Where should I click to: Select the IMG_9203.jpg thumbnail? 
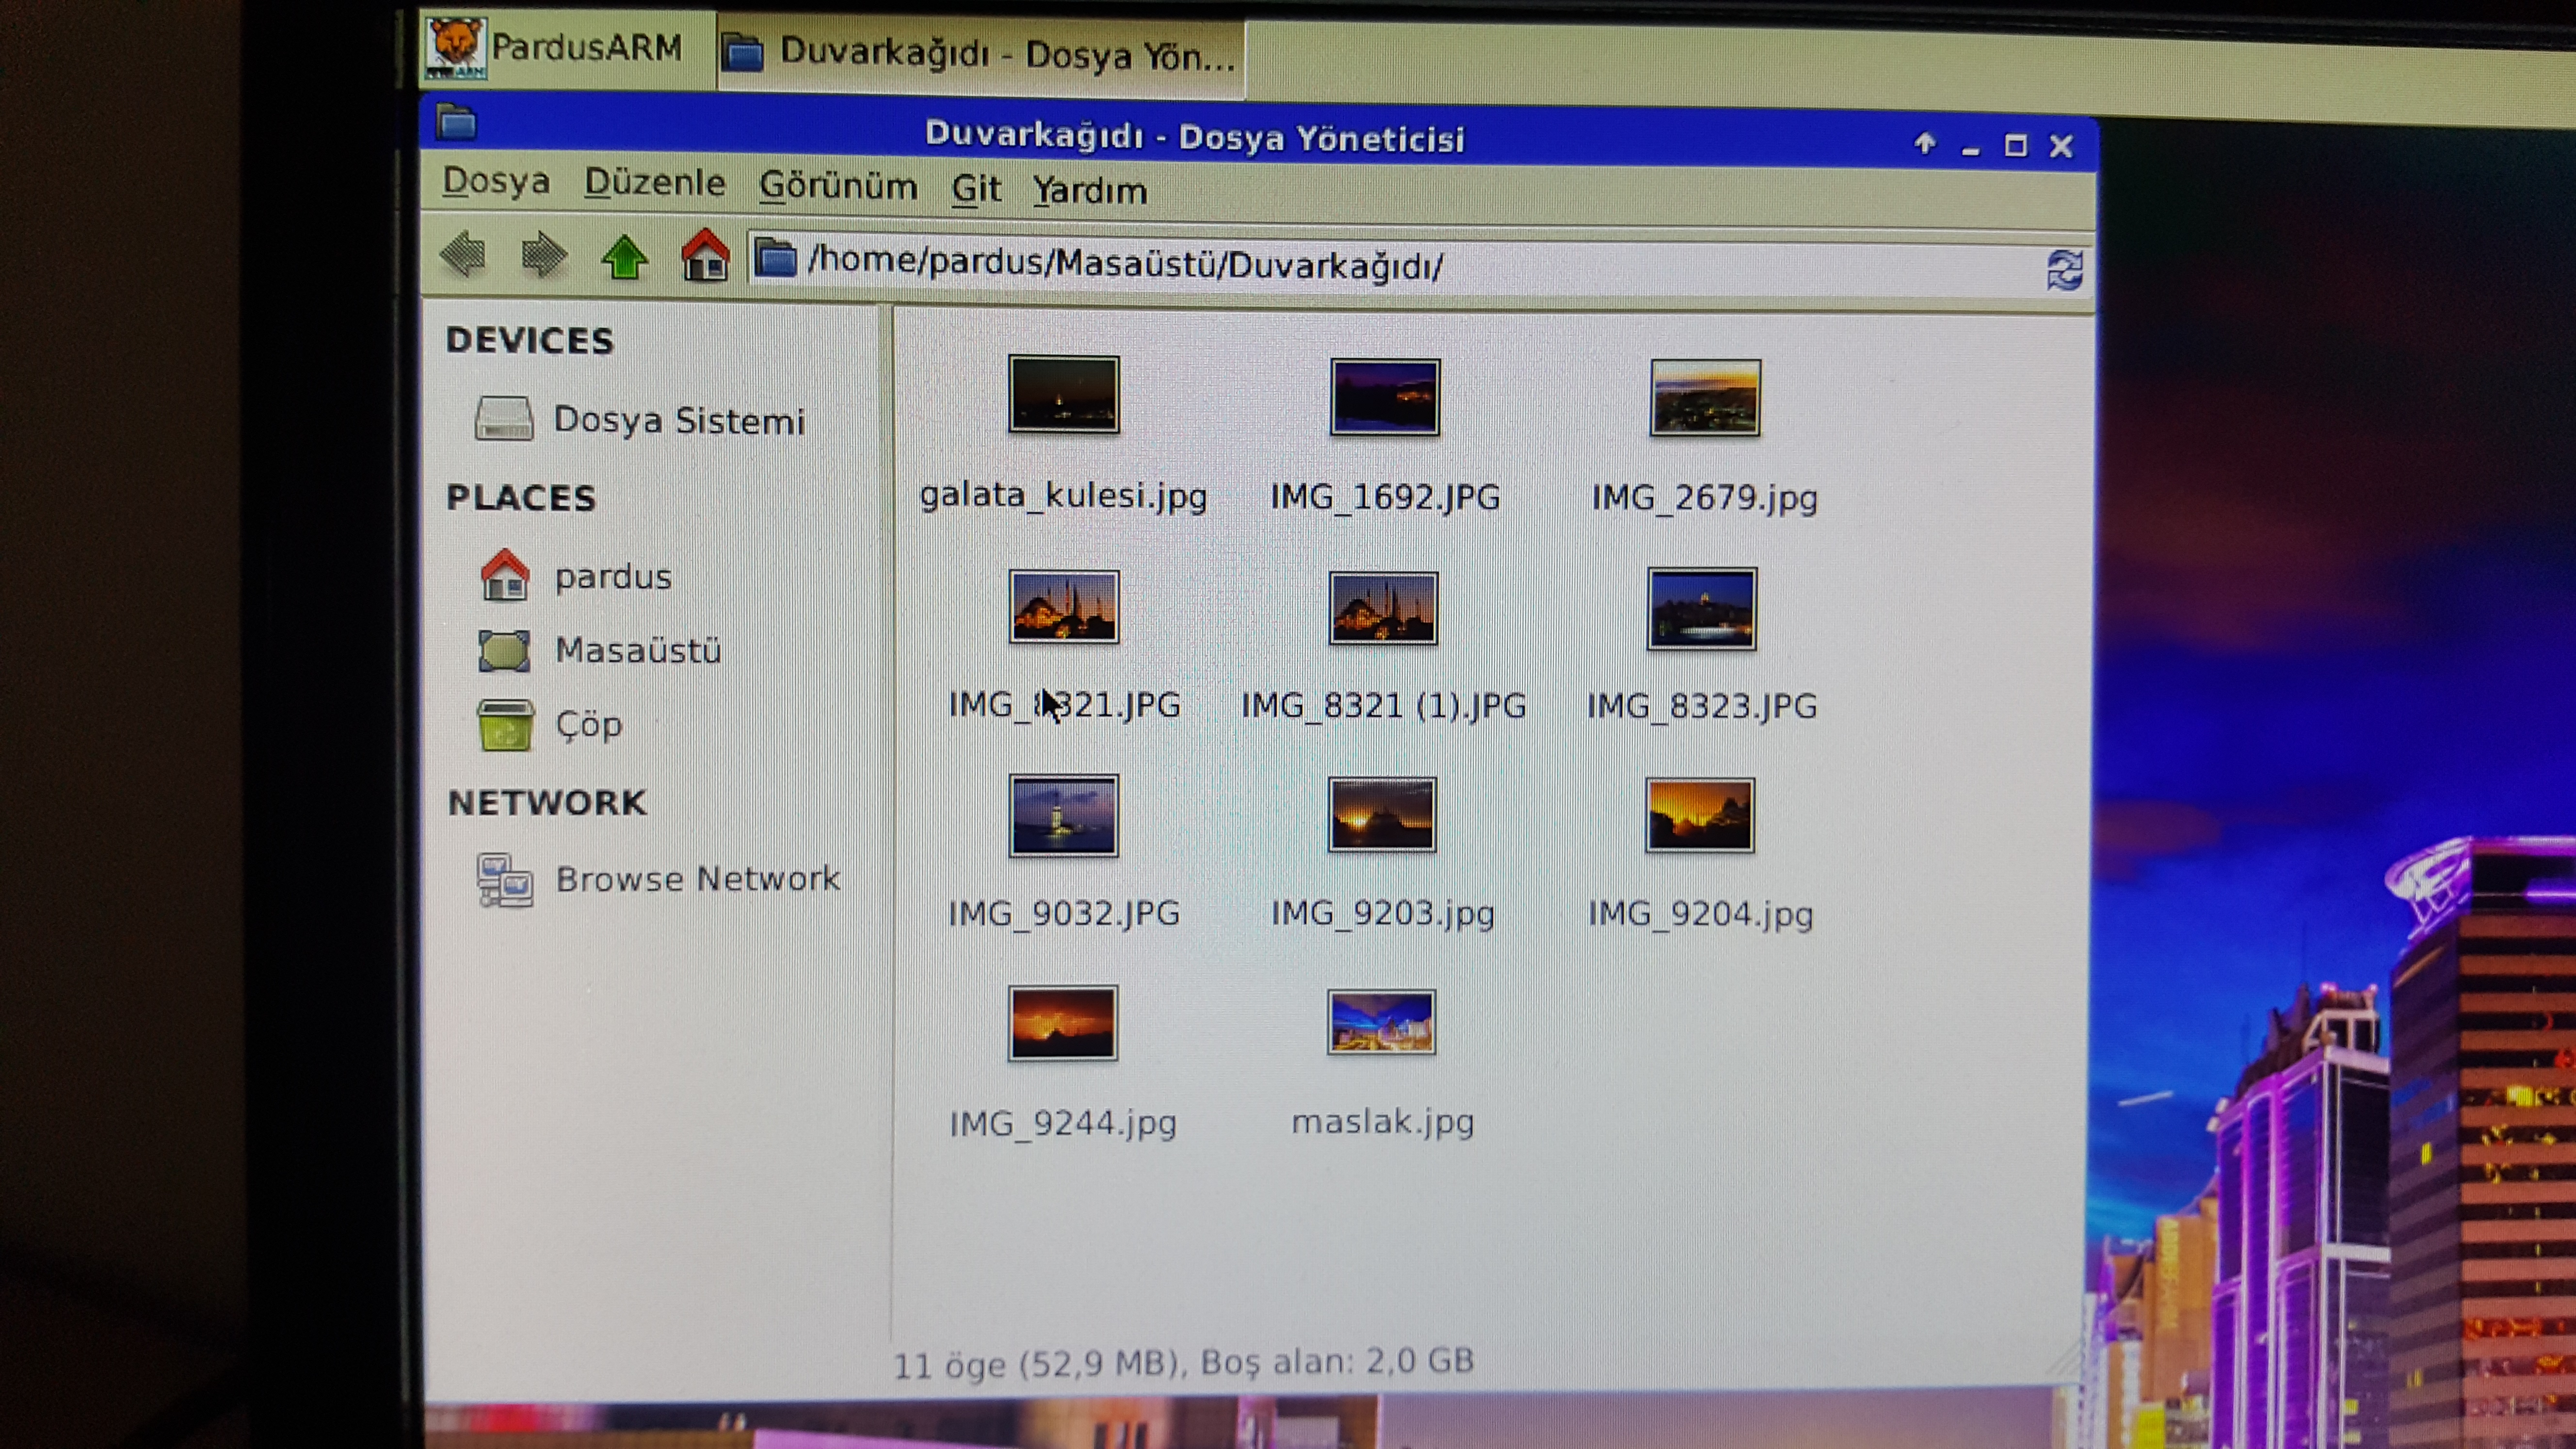(1382, 815)
